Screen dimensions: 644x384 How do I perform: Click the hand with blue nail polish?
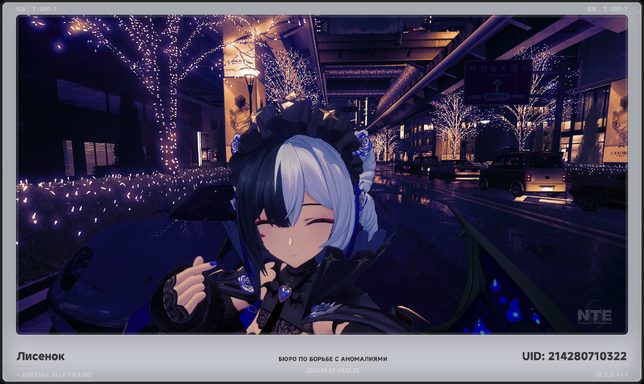click(x=194, y=282)
